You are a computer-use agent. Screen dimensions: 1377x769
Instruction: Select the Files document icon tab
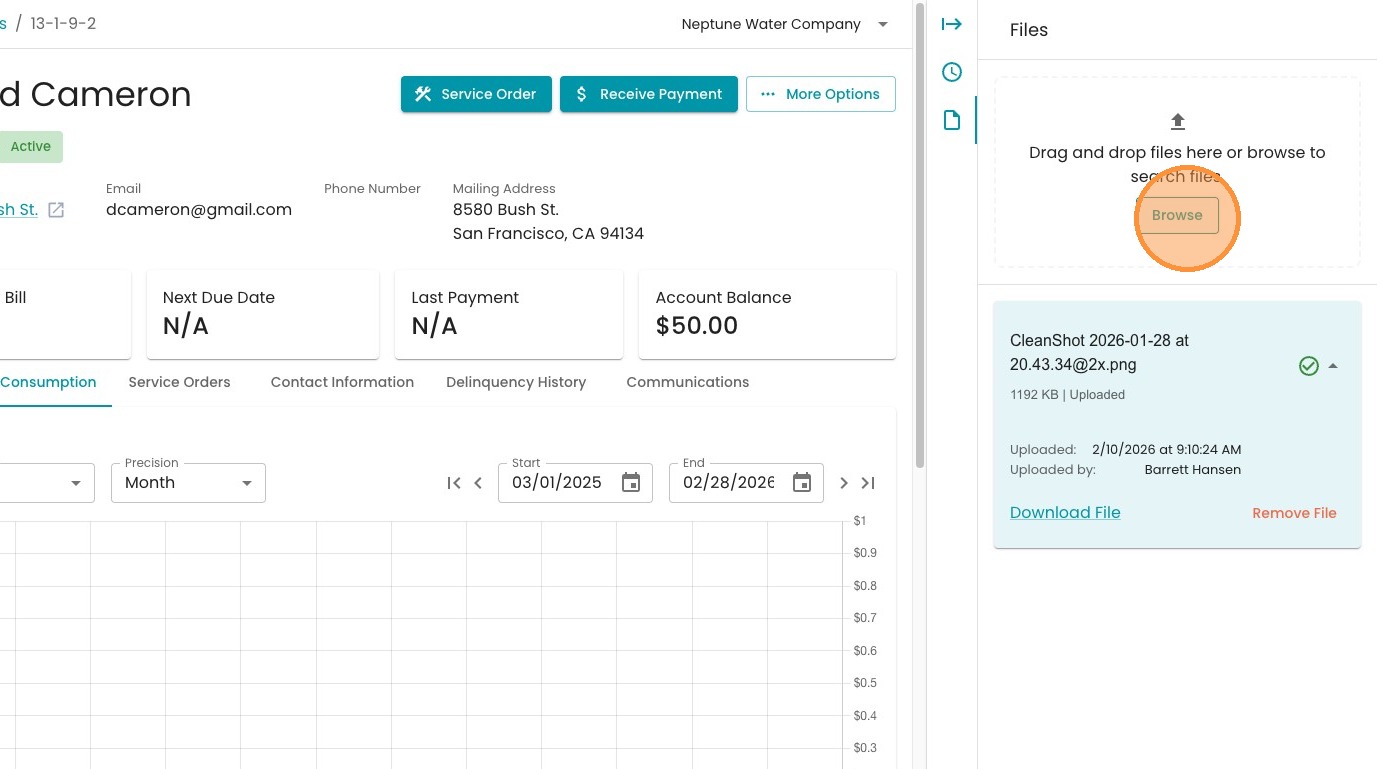pos(951,121)
